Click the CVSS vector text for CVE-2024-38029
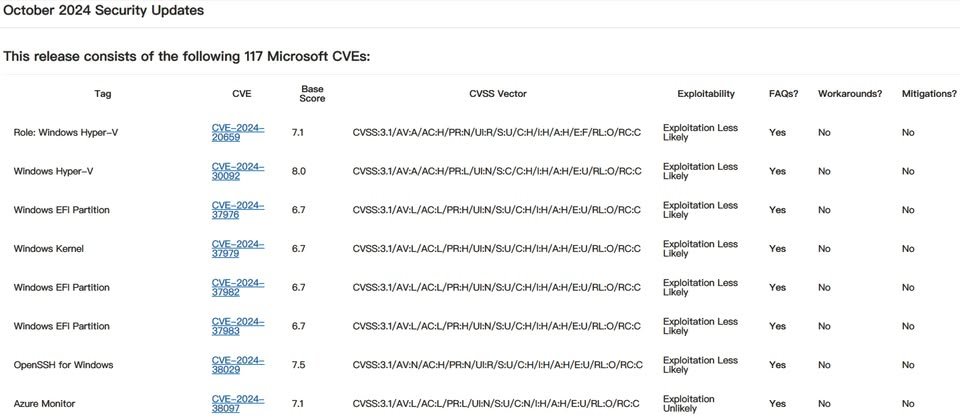960x420 pixels. [498, 365]
